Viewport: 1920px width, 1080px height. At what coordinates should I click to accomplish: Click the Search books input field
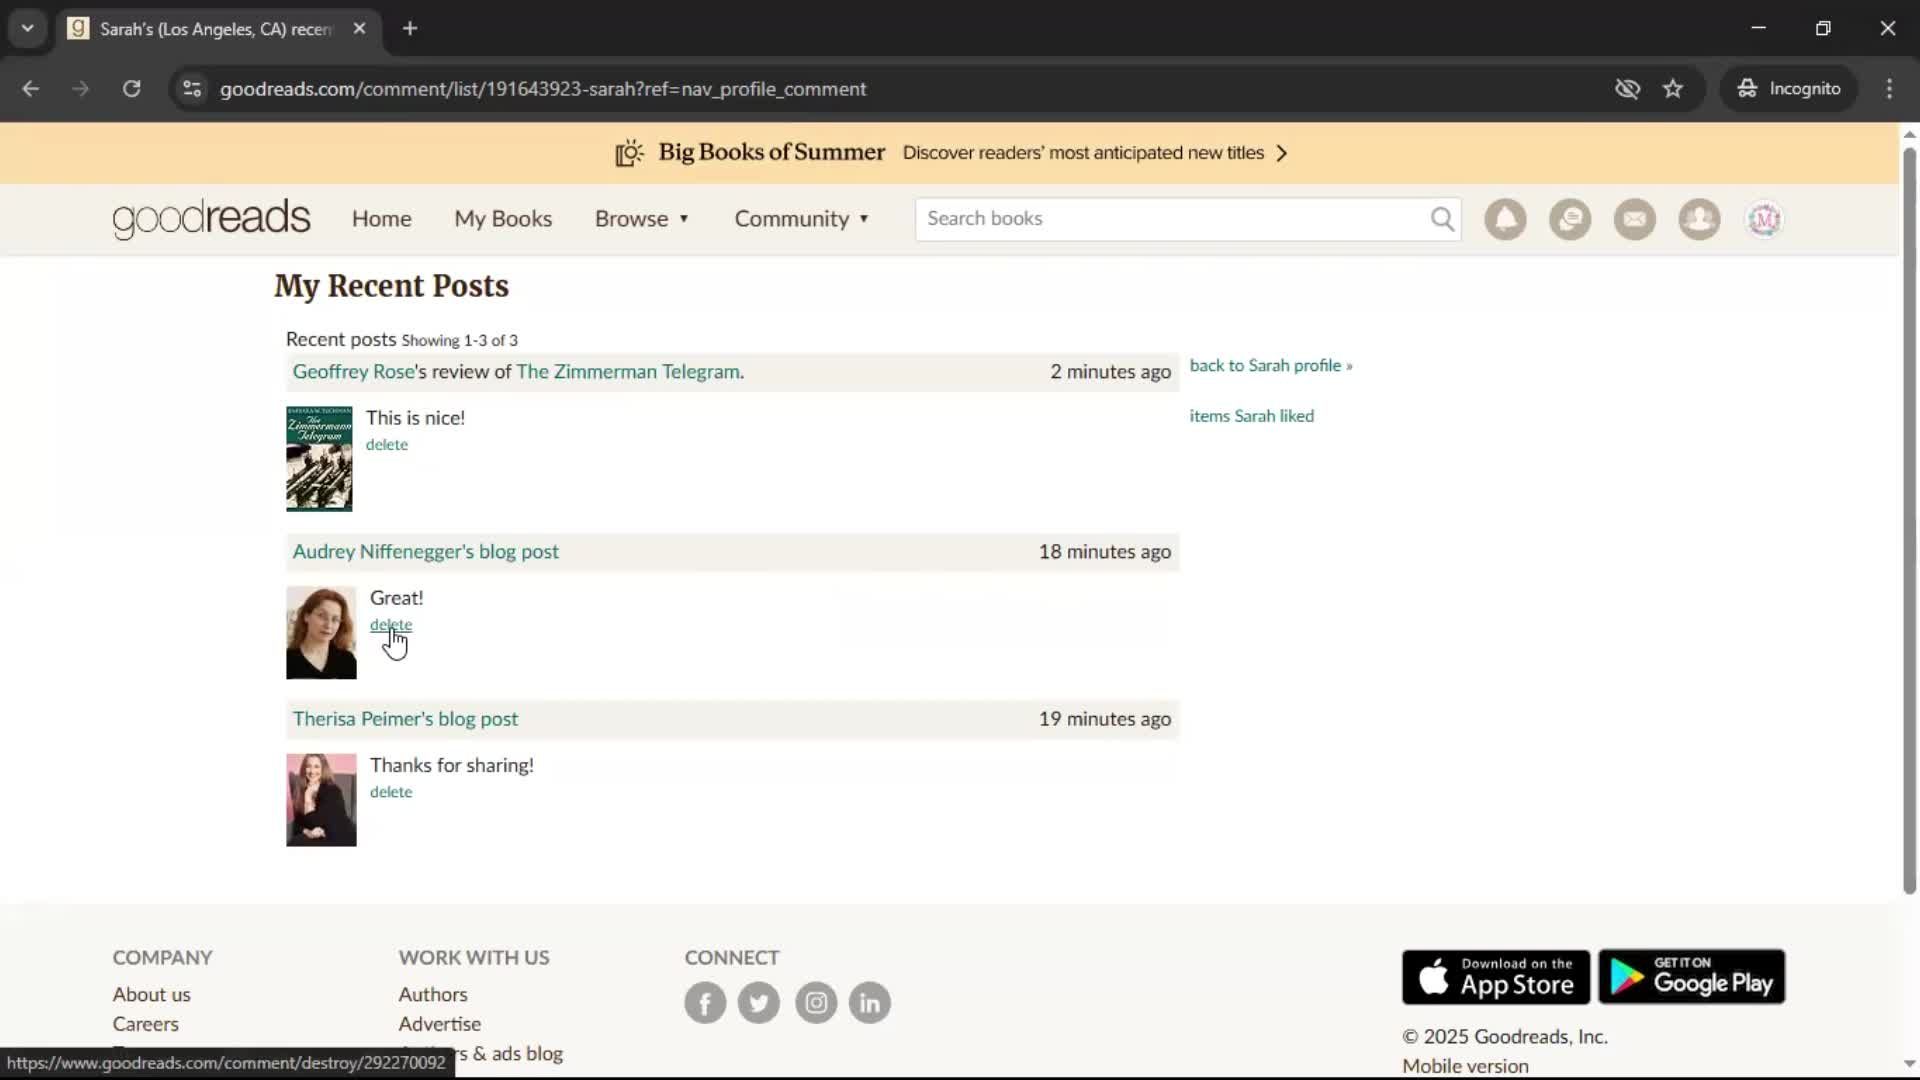[1170, 219]
